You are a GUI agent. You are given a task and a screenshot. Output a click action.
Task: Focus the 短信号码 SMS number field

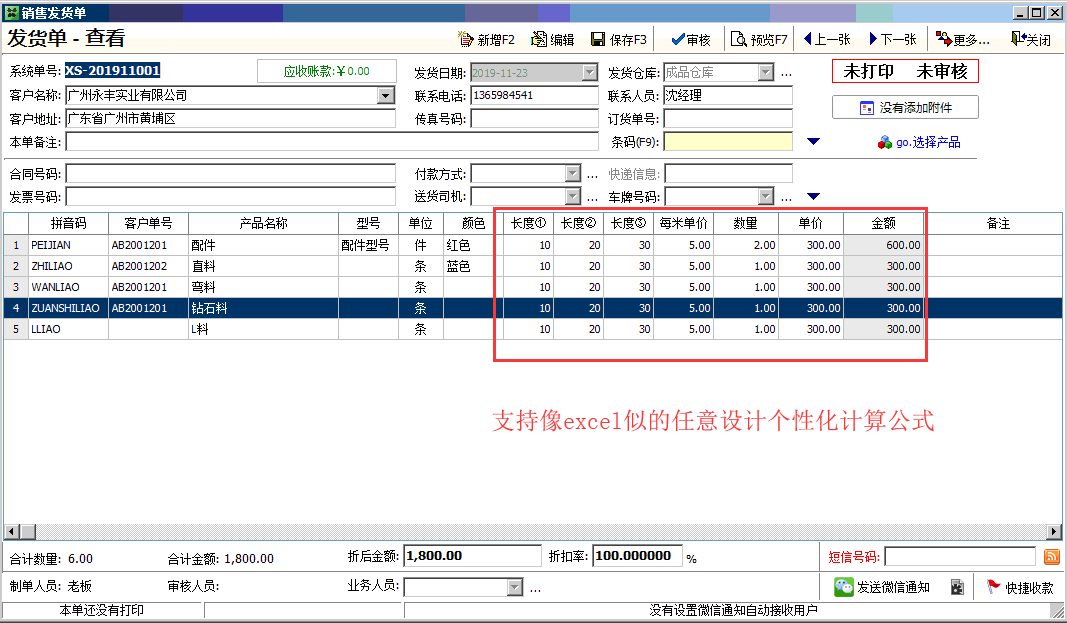960,557
